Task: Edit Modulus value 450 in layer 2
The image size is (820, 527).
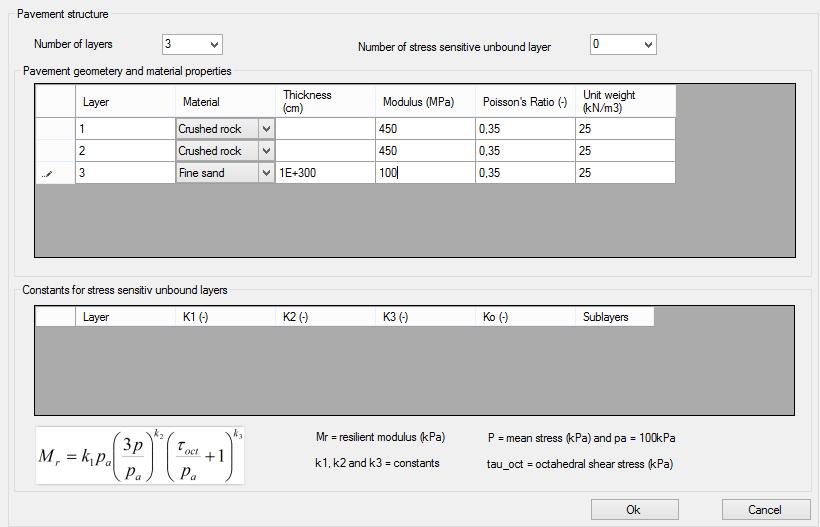Action: point(425,151)
